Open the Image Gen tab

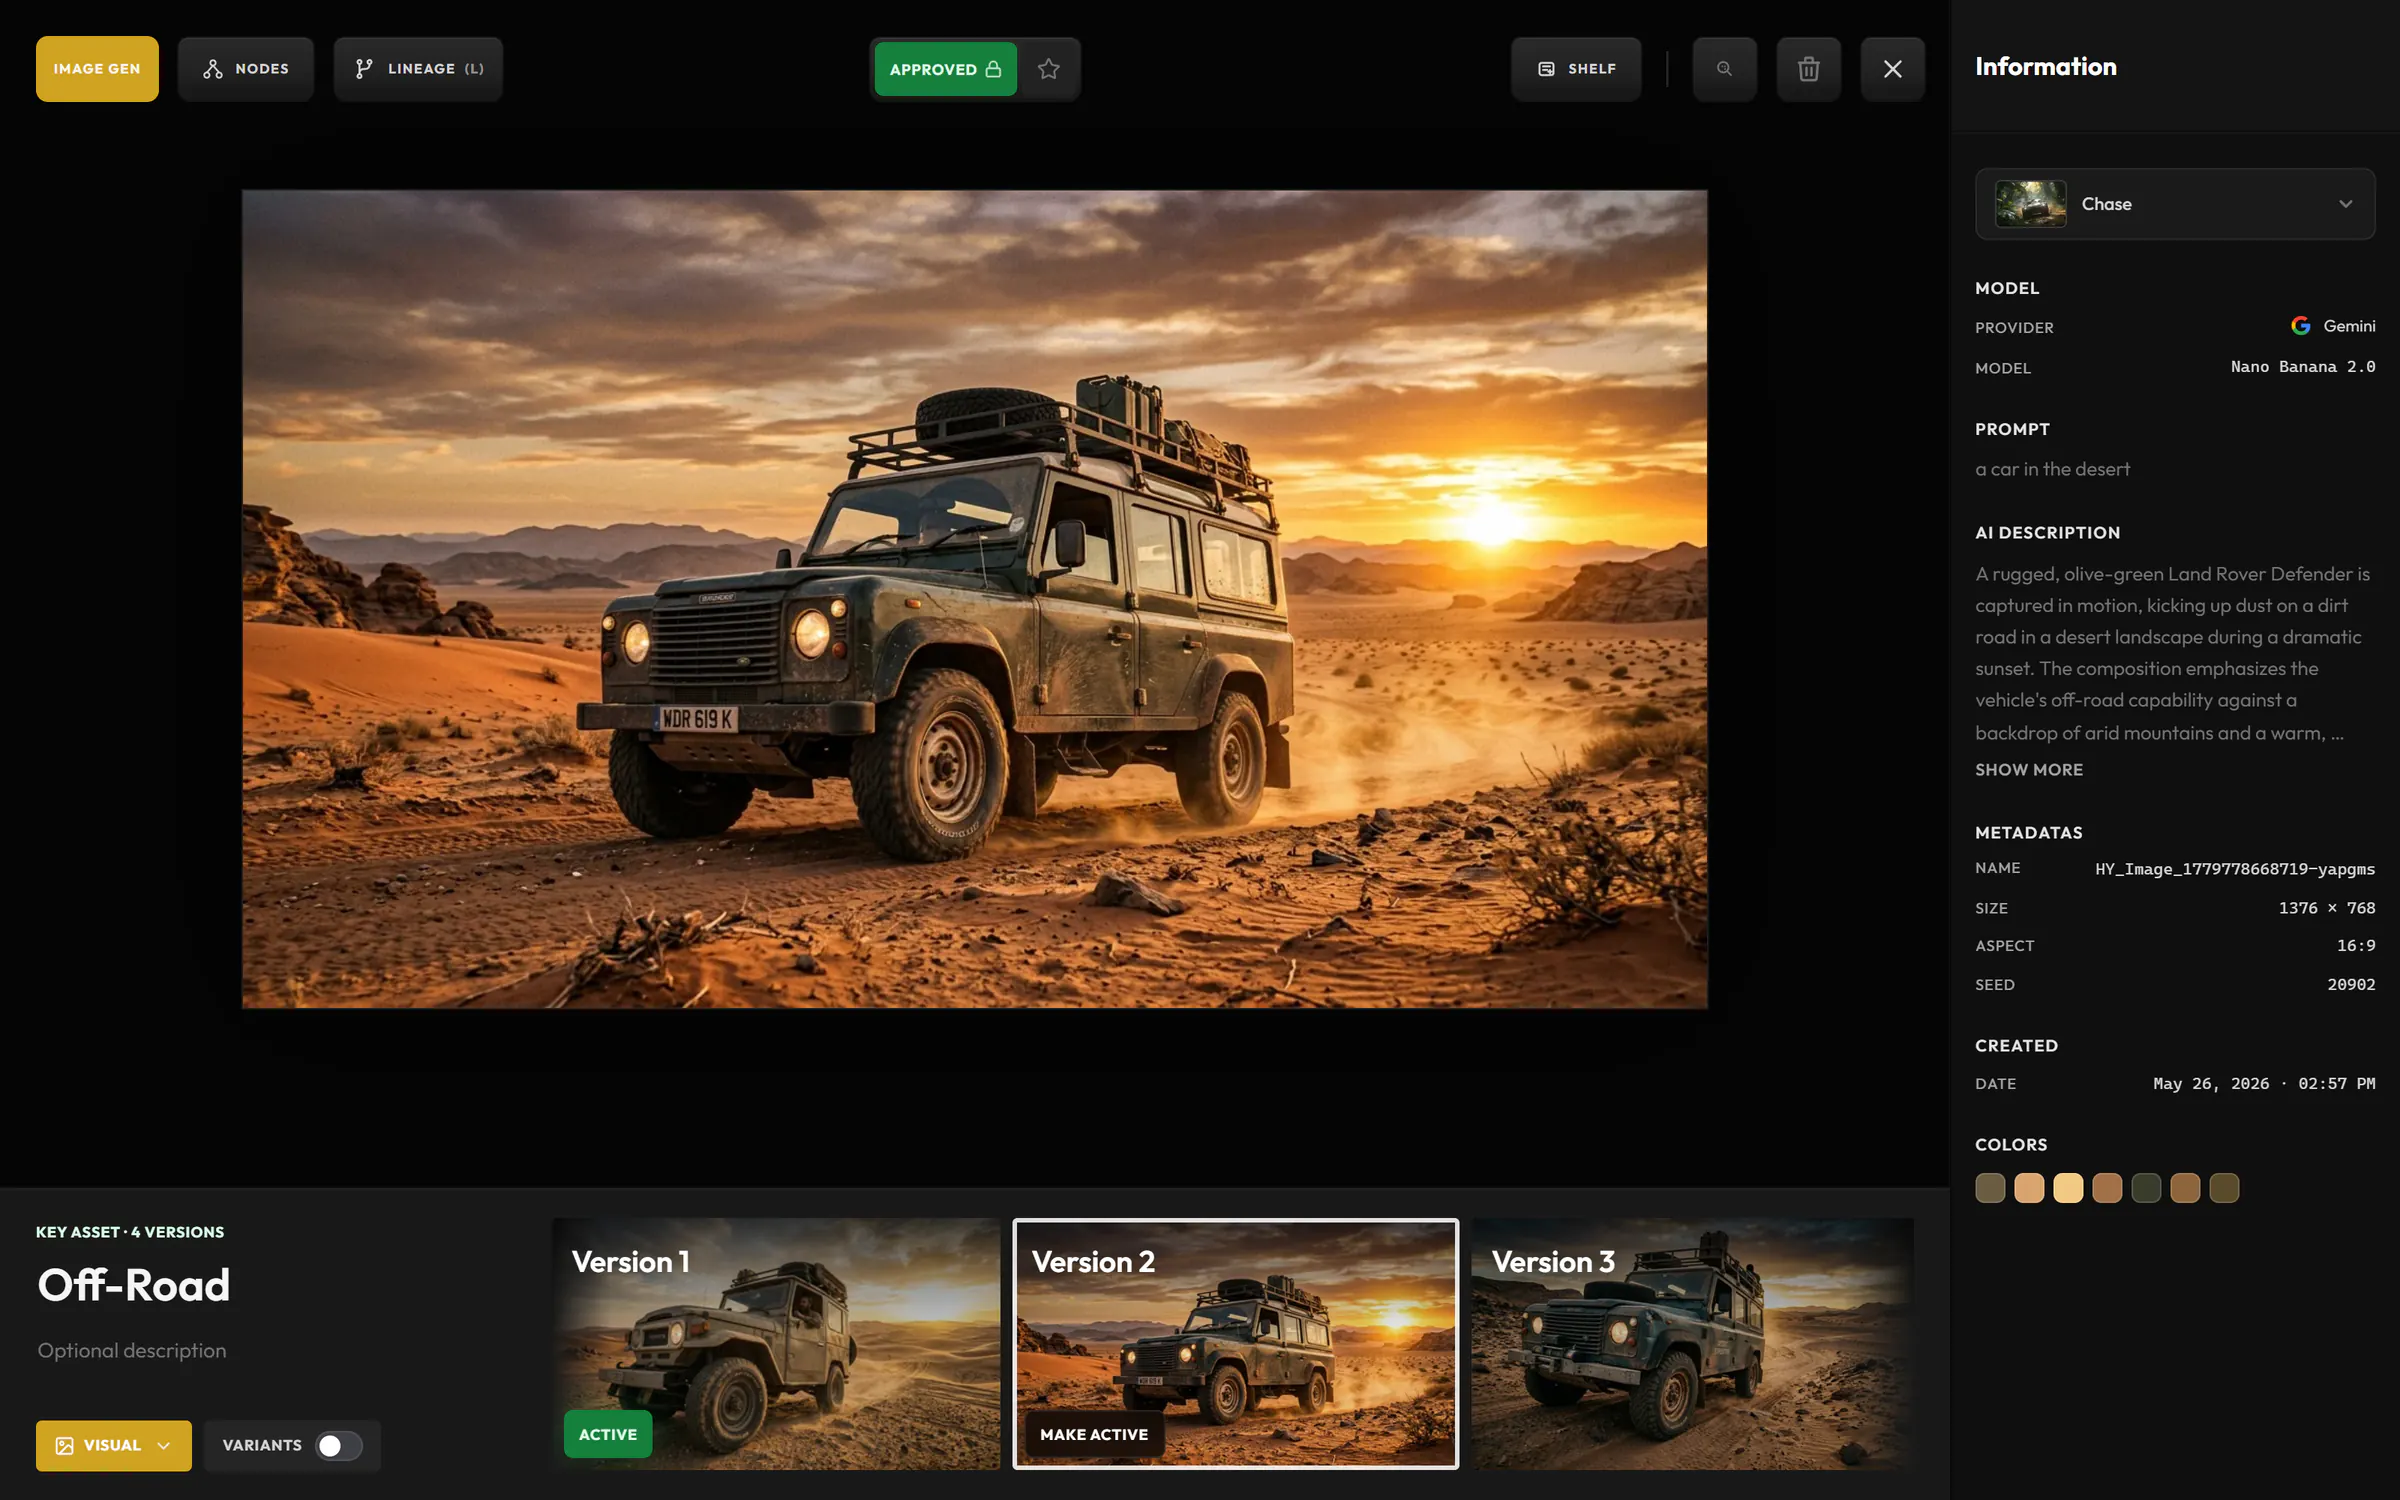coord(97,69)
